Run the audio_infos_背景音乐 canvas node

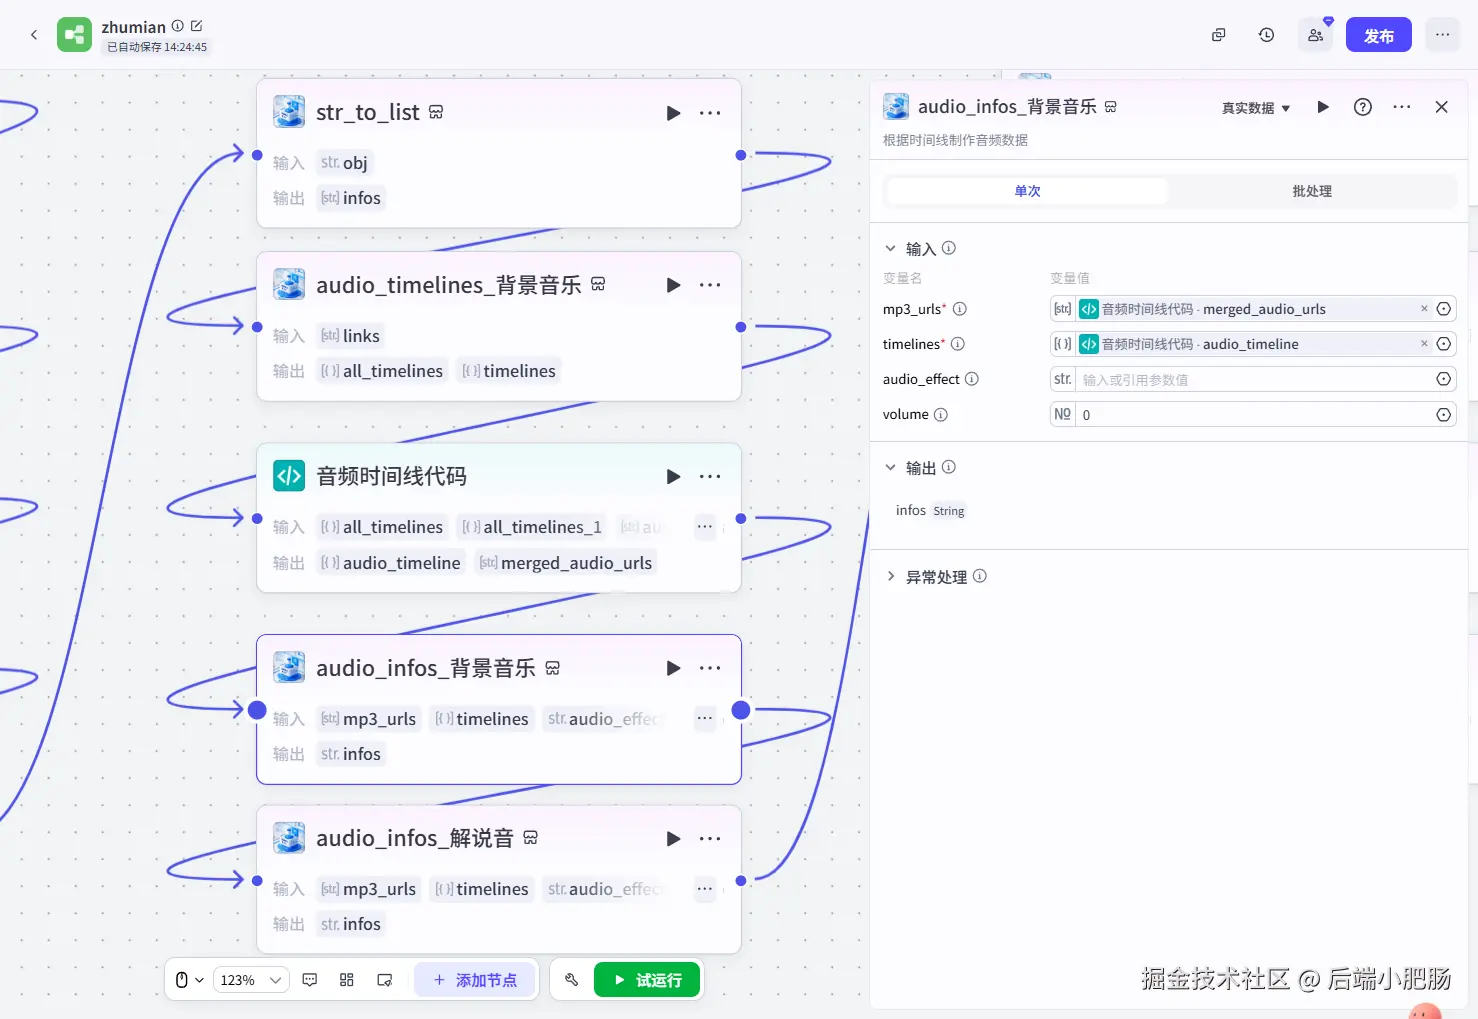pyautogui.click(x=673, y=668)
